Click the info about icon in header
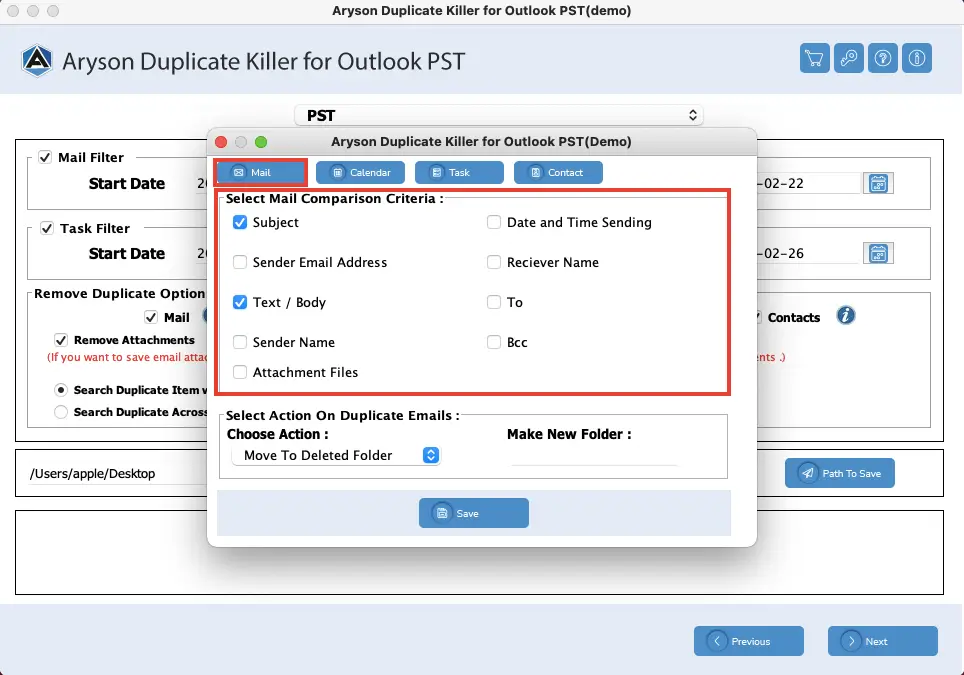The width and height of the screenshot is (964, 675). [x=917, y=58]
